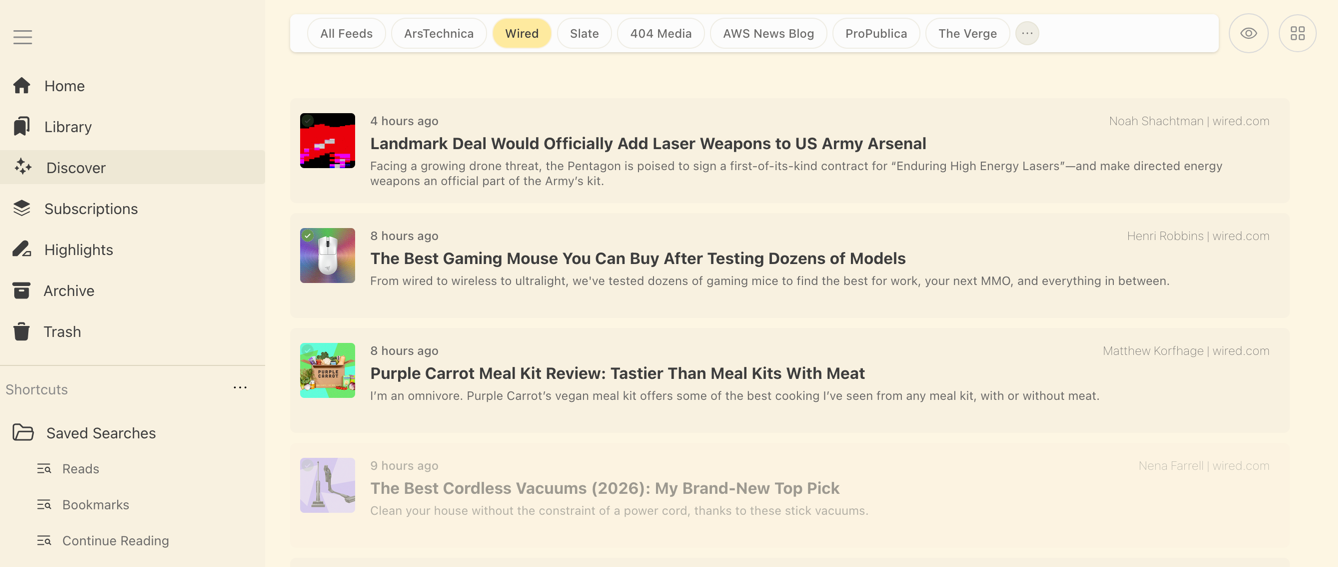Open the Highlights pen icon
1338x567 pixels.
[x=22, y=249]
